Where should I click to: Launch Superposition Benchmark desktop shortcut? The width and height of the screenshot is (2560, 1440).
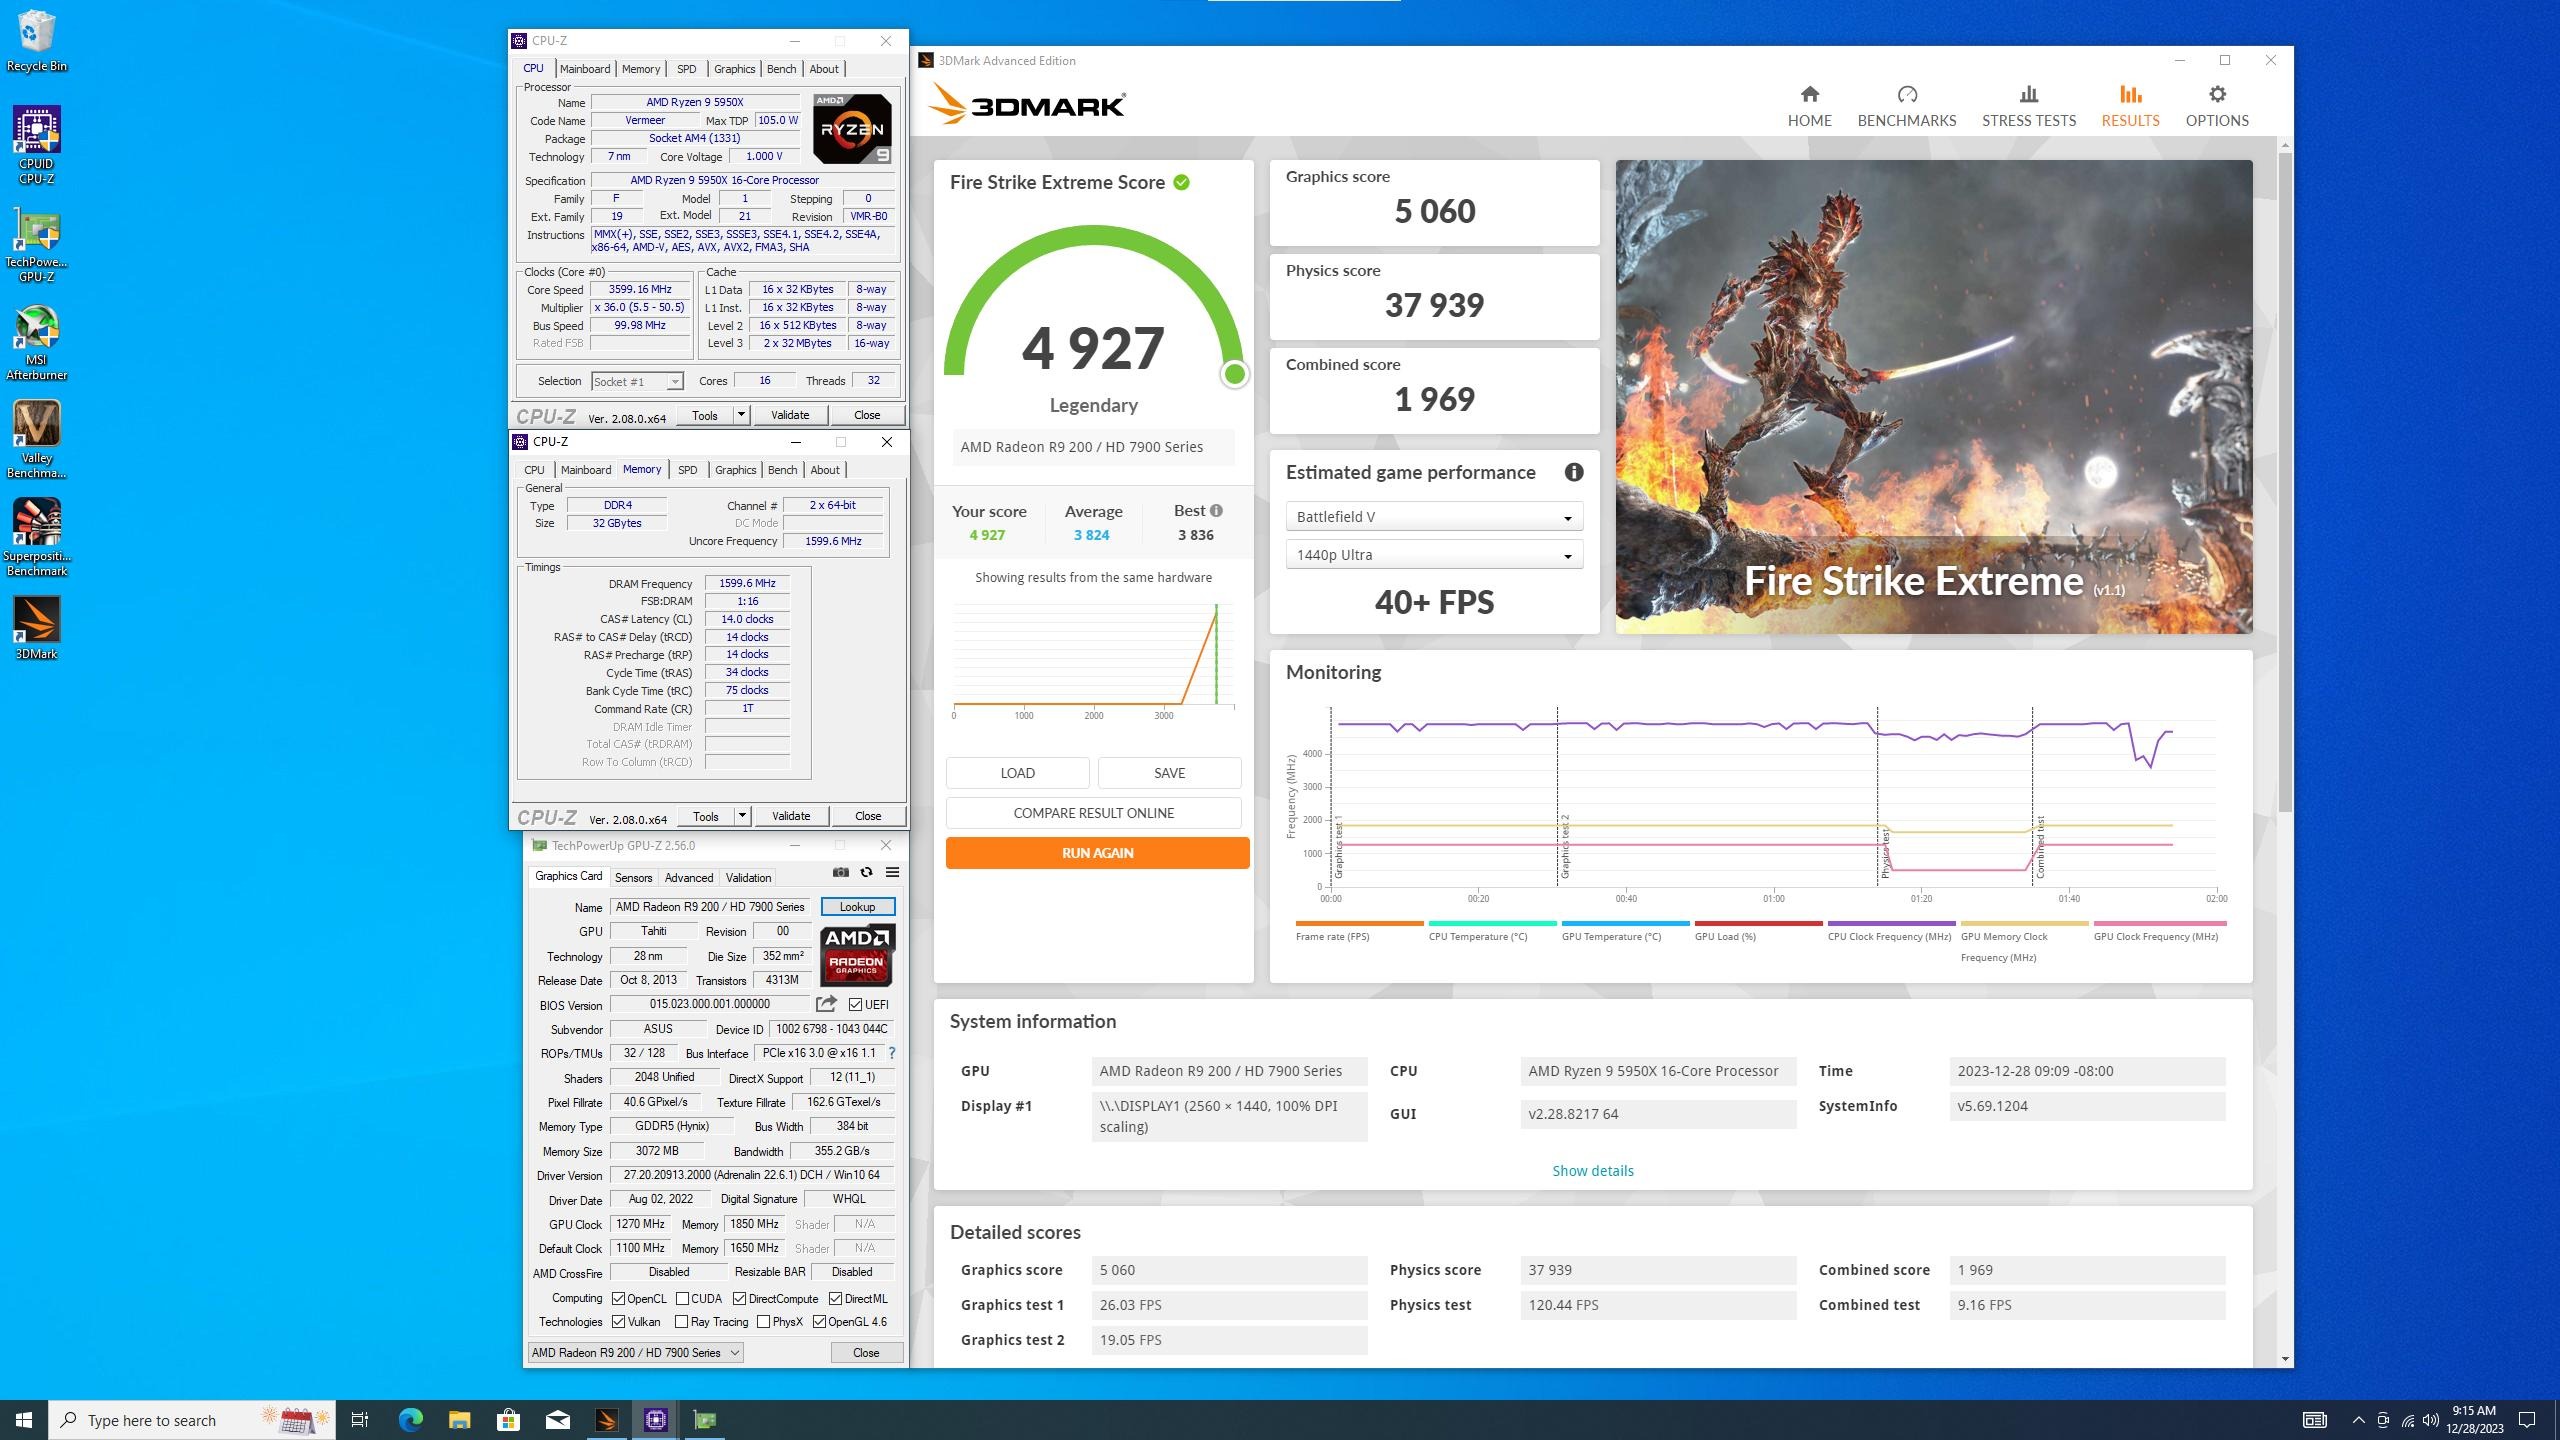(37, 538)
